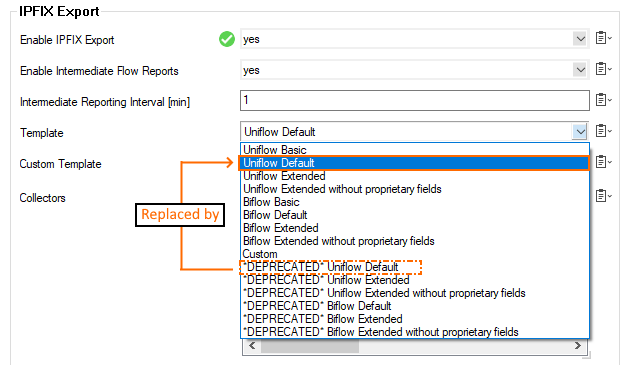Pick *DEPRECATED* Biflow Extended option
This screenshot has width=632, height=365.
tap(415, 319)
